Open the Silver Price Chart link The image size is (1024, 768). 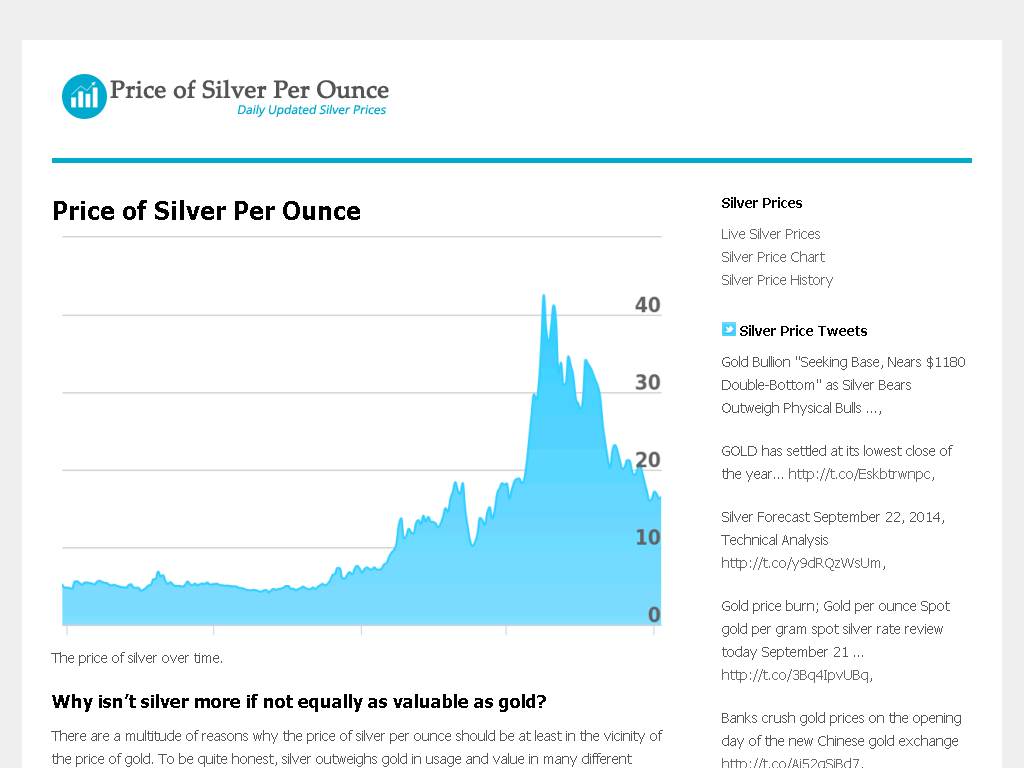(x=772, y=257)
